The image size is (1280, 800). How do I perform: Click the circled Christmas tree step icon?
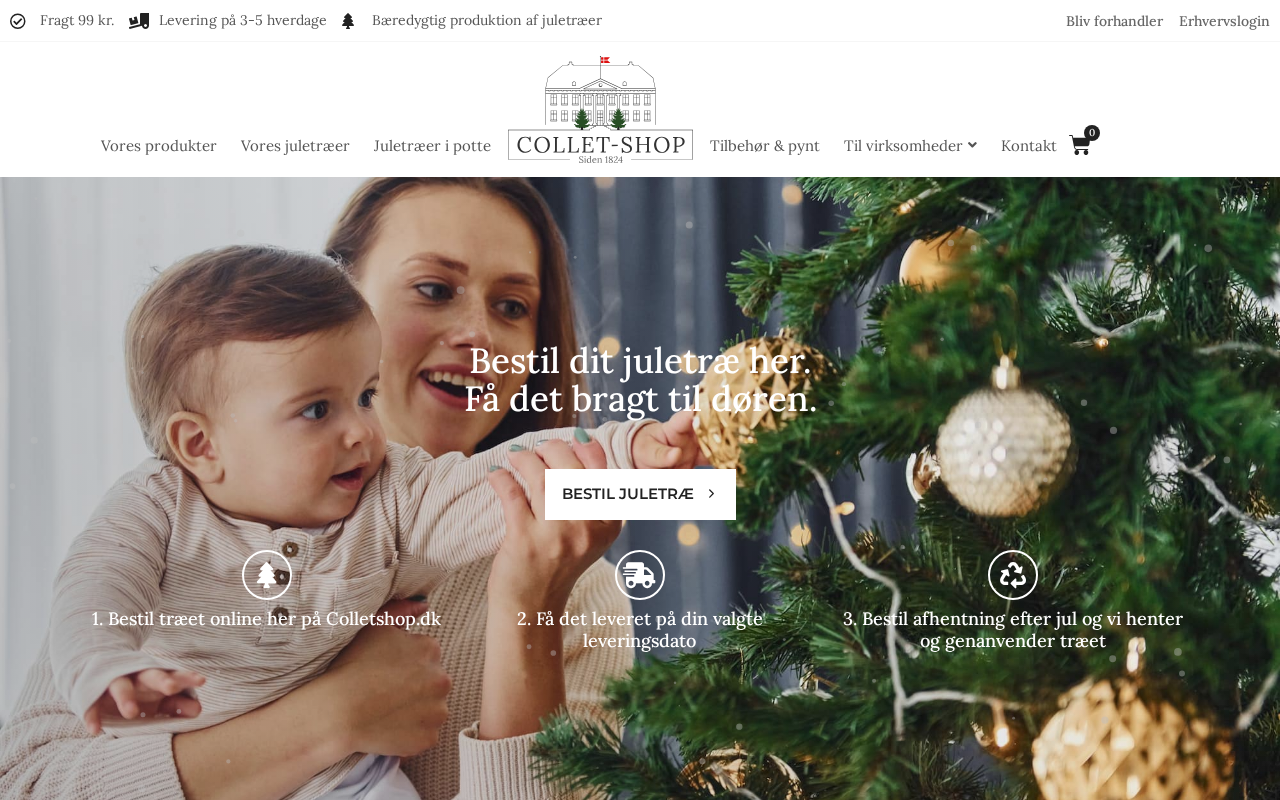pyautogui.click(x=267, y=575)
